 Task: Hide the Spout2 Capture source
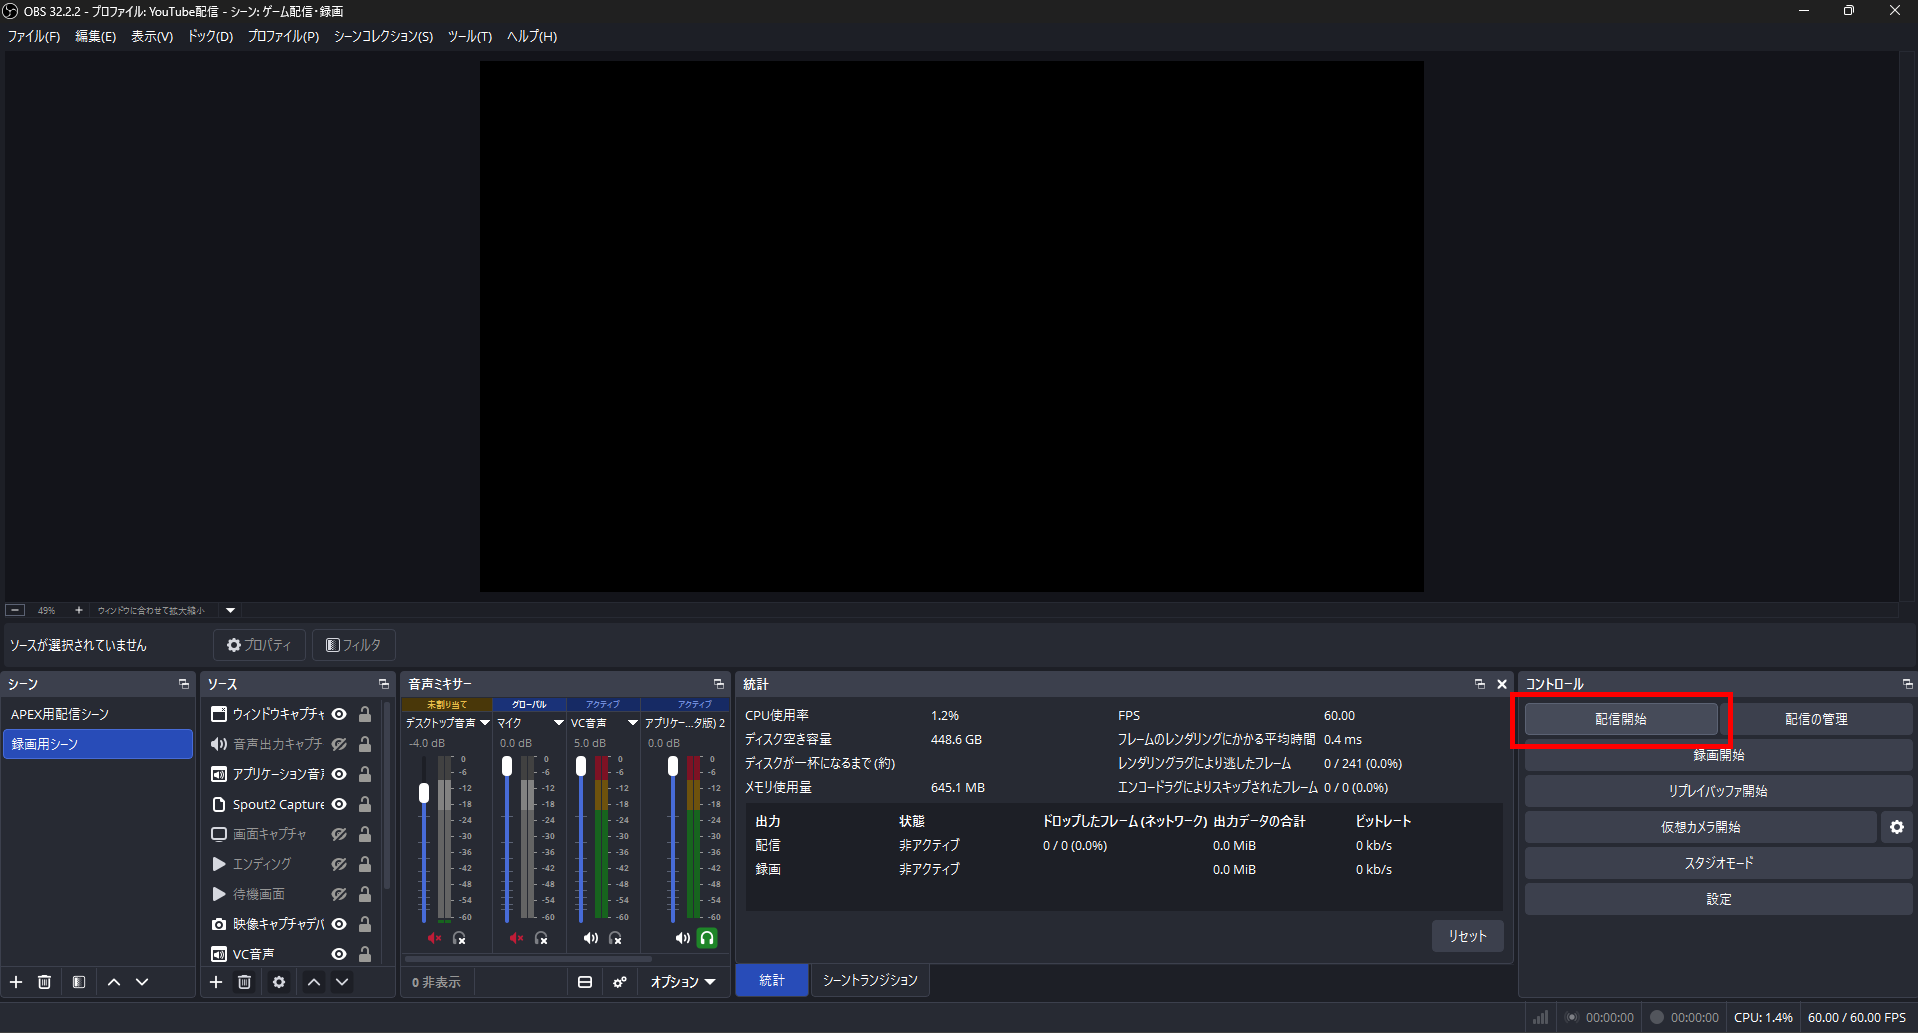coord(339,804)
